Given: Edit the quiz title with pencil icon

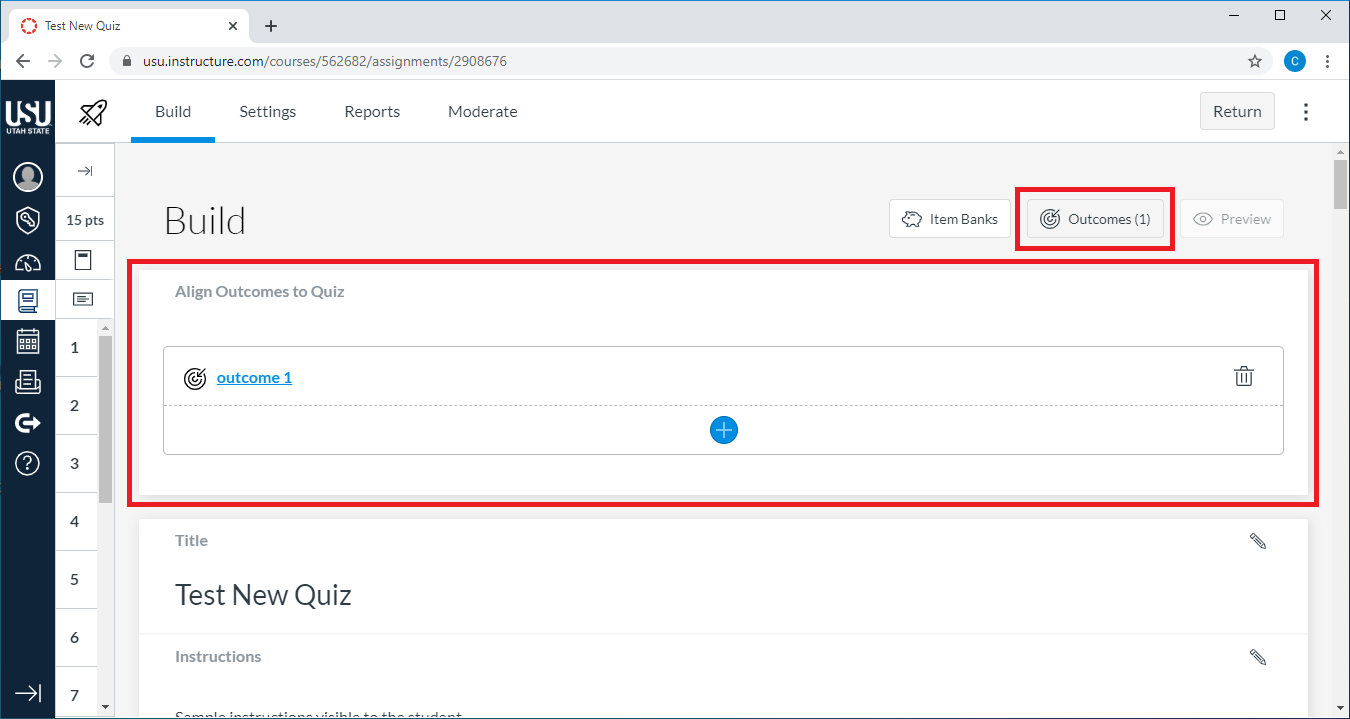Looking at the screenshot, I should click(x=1258, y=541).
